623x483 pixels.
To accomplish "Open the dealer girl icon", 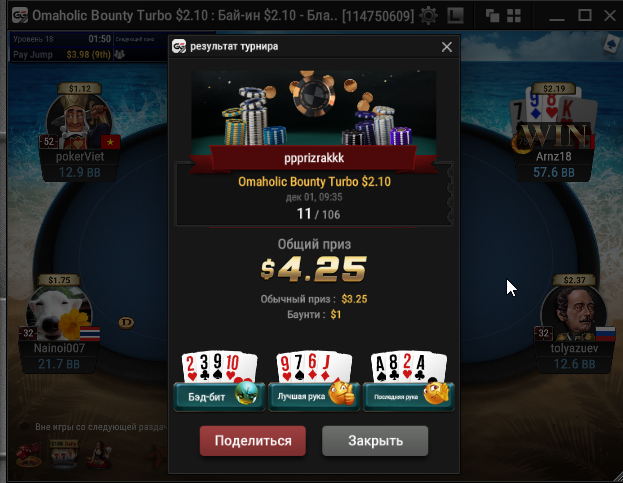I will coord(99,455).
